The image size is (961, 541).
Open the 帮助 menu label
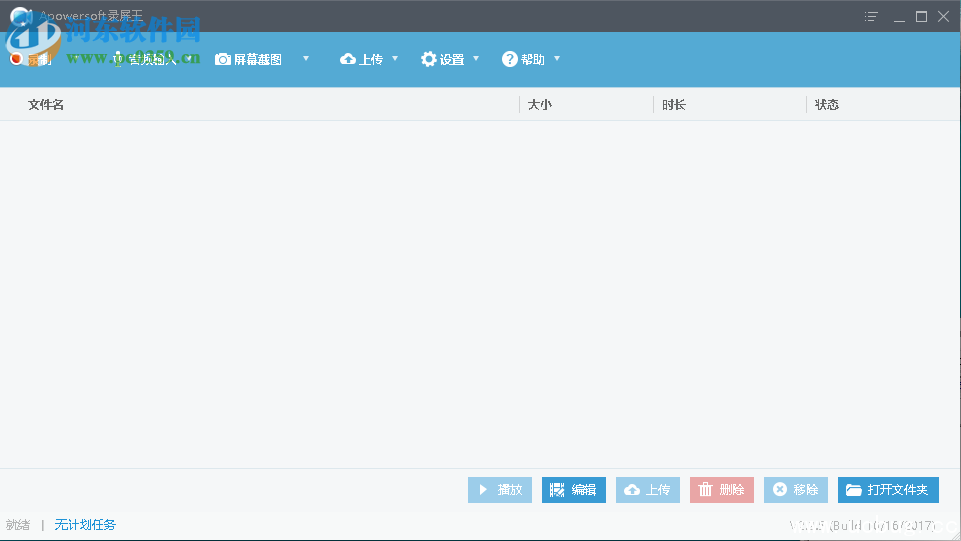click(x=533, y=59)
